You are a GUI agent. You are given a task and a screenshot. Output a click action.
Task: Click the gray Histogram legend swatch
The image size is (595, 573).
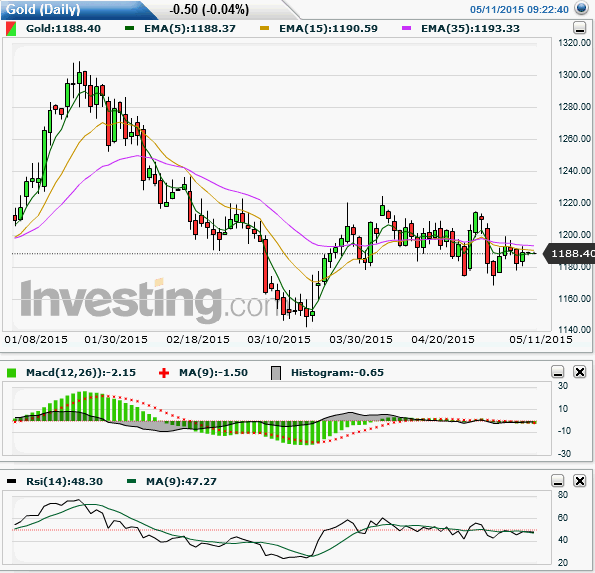(x=276, y=373)
